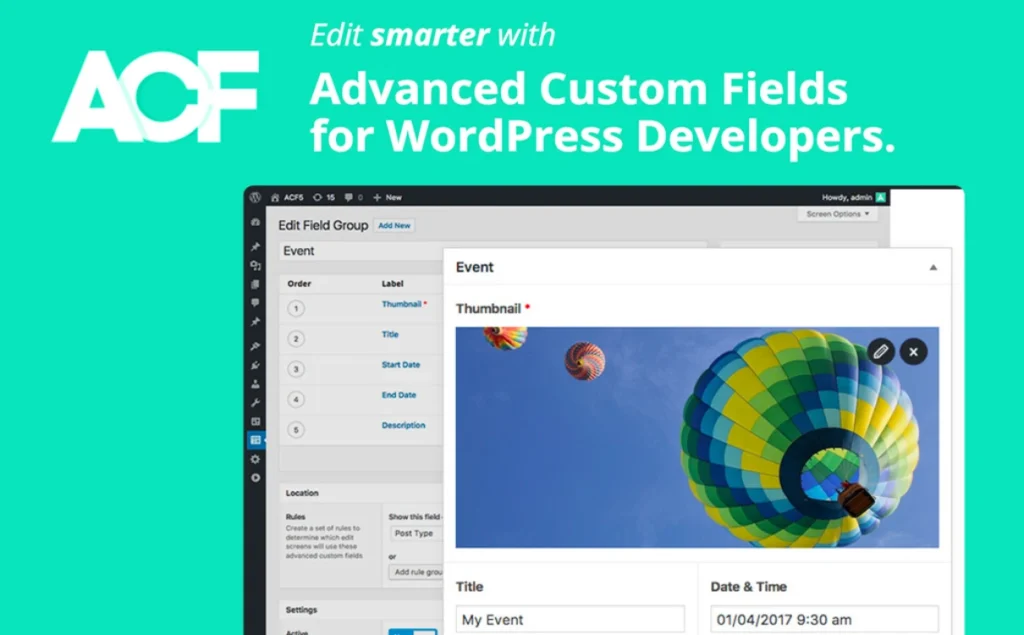Screen dimensions: 1024x635
Task: Open the ACF5 site home link
Action: [x=287, y=197]
